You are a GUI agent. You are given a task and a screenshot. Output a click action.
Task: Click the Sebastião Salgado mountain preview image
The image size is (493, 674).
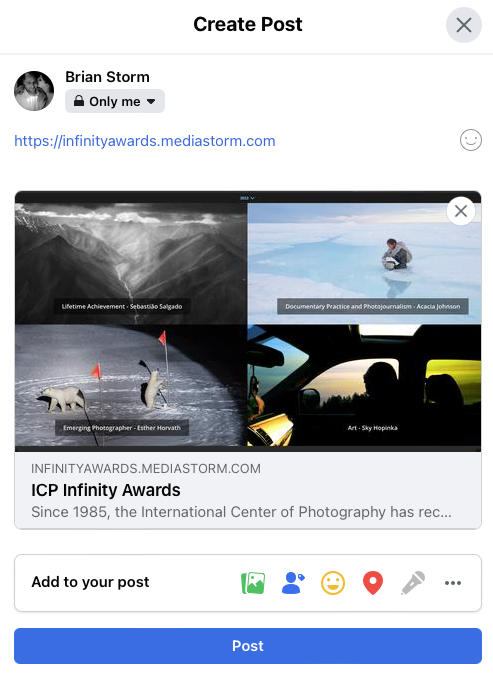(131, 263)
